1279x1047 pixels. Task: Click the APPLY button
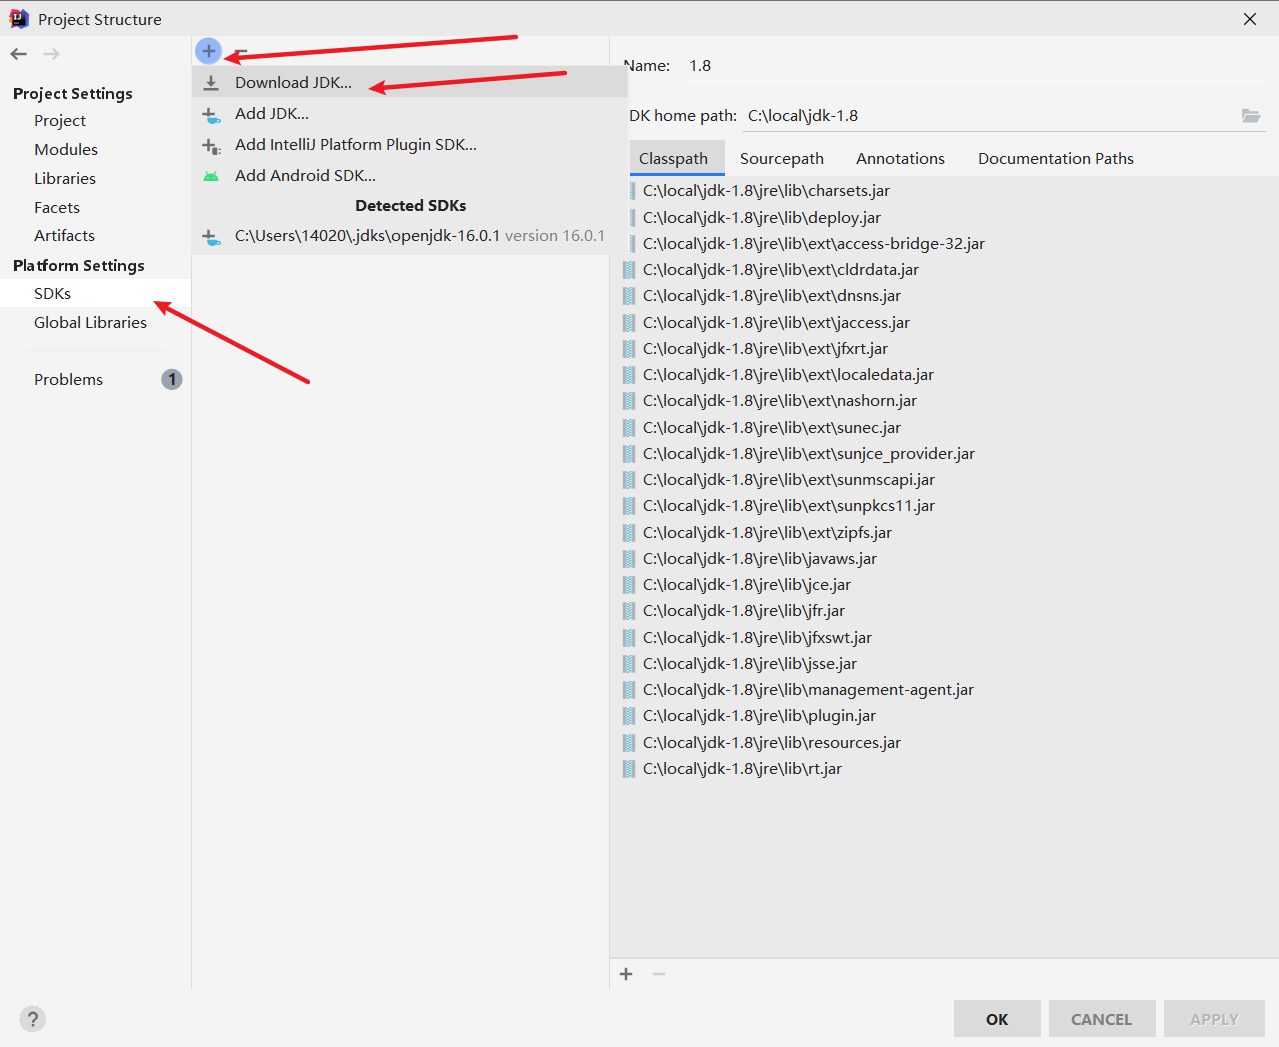[1214, 1019]
